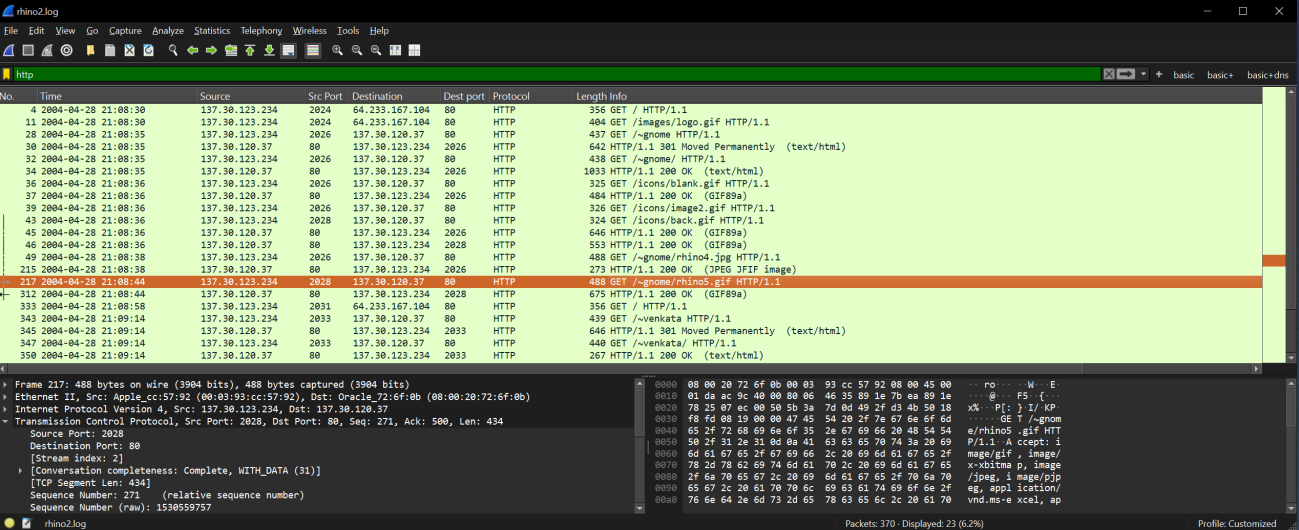Apply the 'basic+dns' filter button
Viewport: 1299px width, 530px height.
coord(1267,75)
